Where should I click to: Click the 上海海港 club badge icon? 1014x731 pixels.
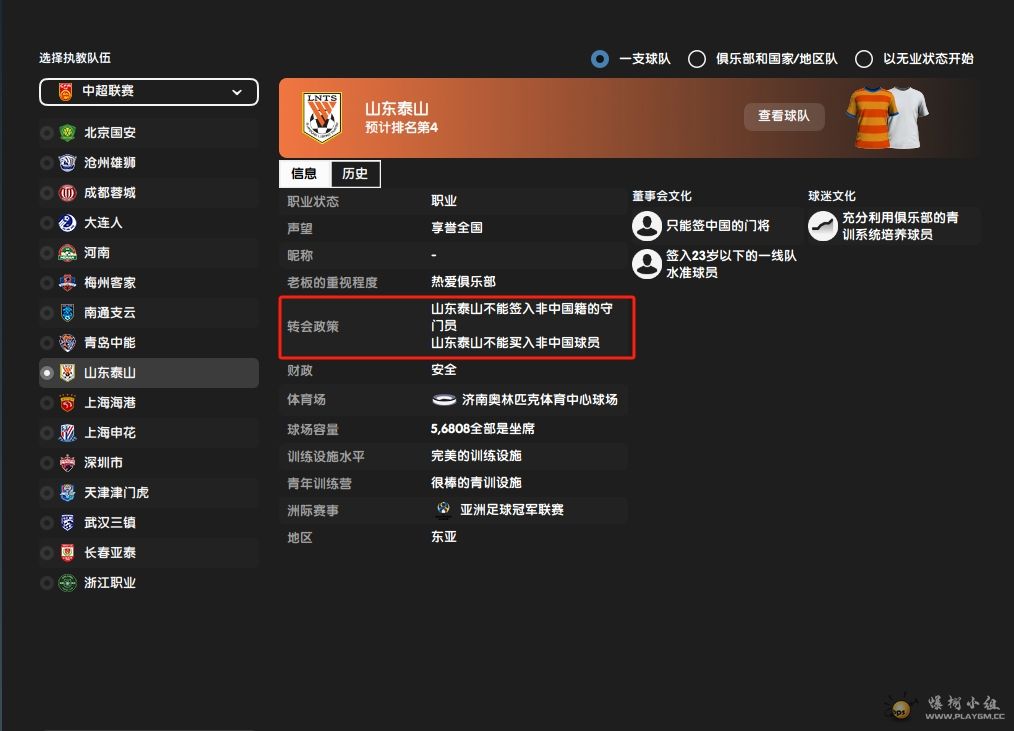point(67,402)
